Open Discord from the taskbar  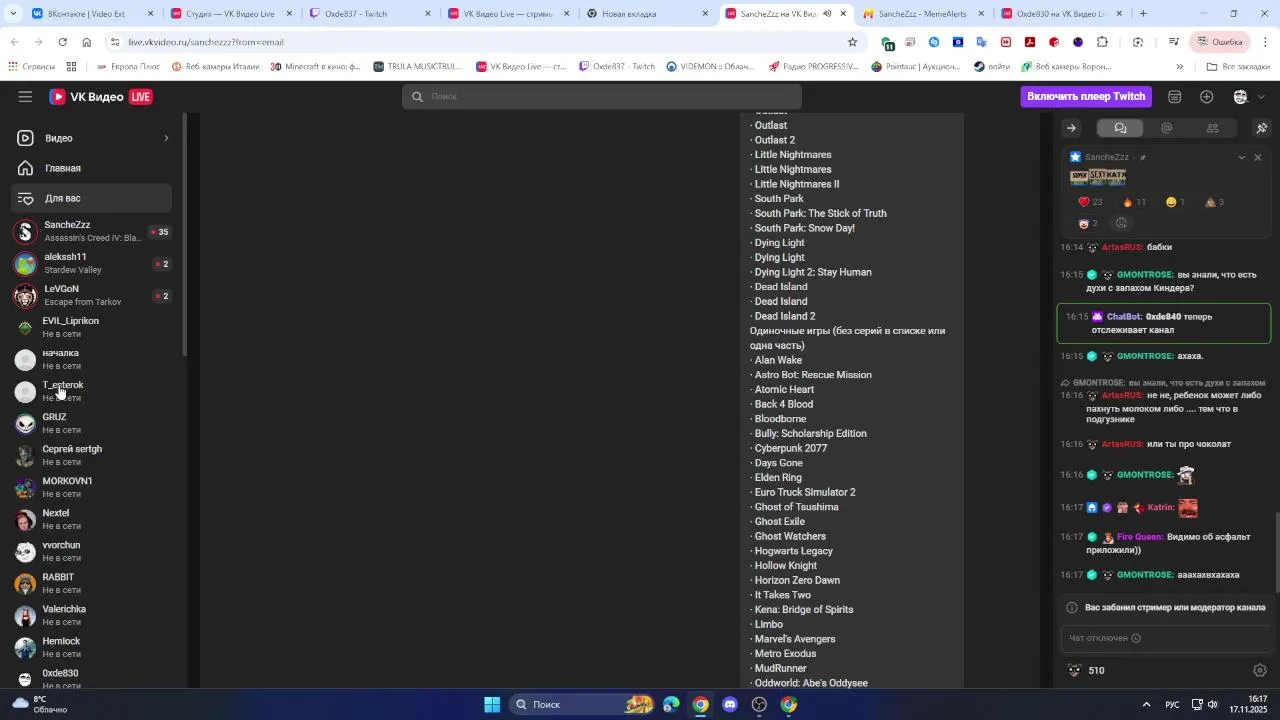point(730,704)
